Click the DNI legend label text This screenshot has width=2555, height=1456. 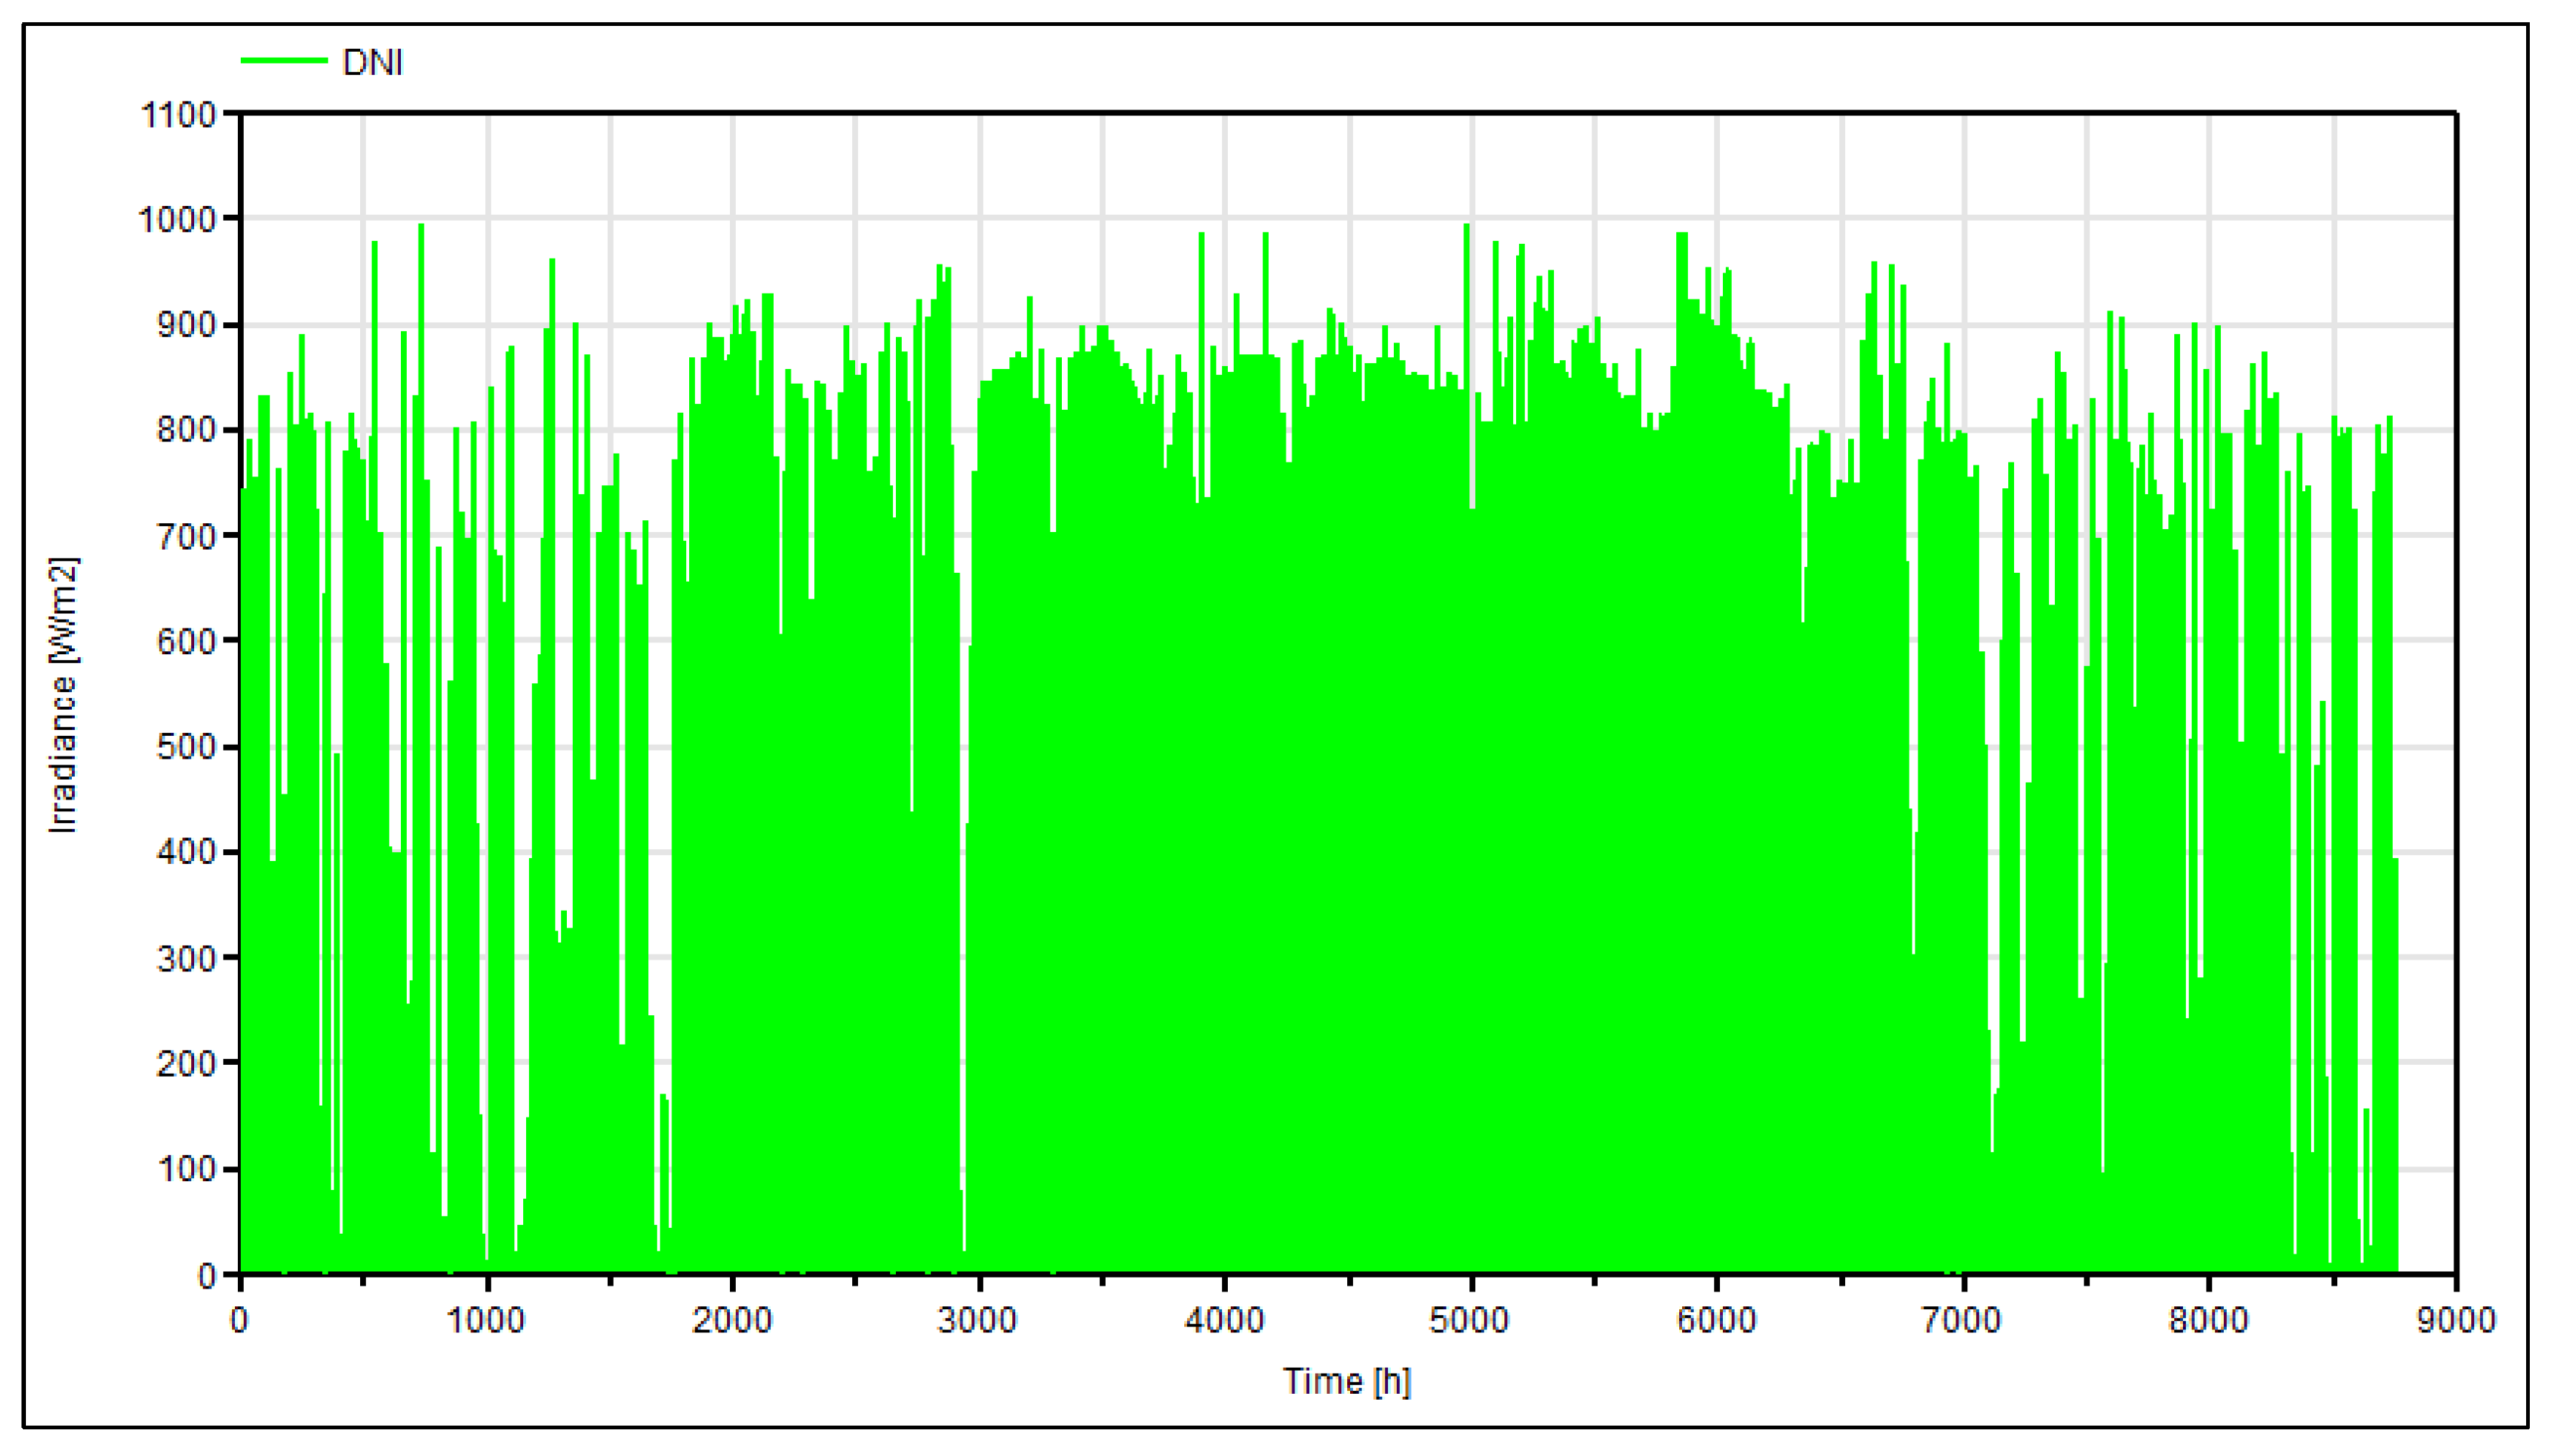(x=372, y=63)
